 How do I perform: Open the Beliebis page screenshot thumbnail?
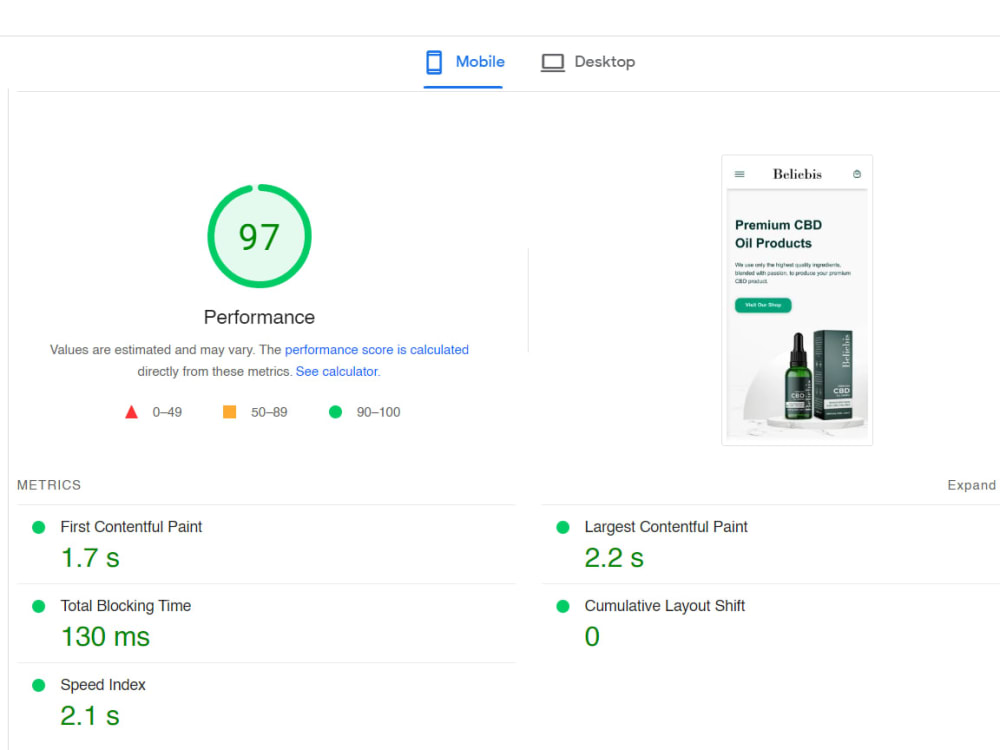(x=797, y=300)
